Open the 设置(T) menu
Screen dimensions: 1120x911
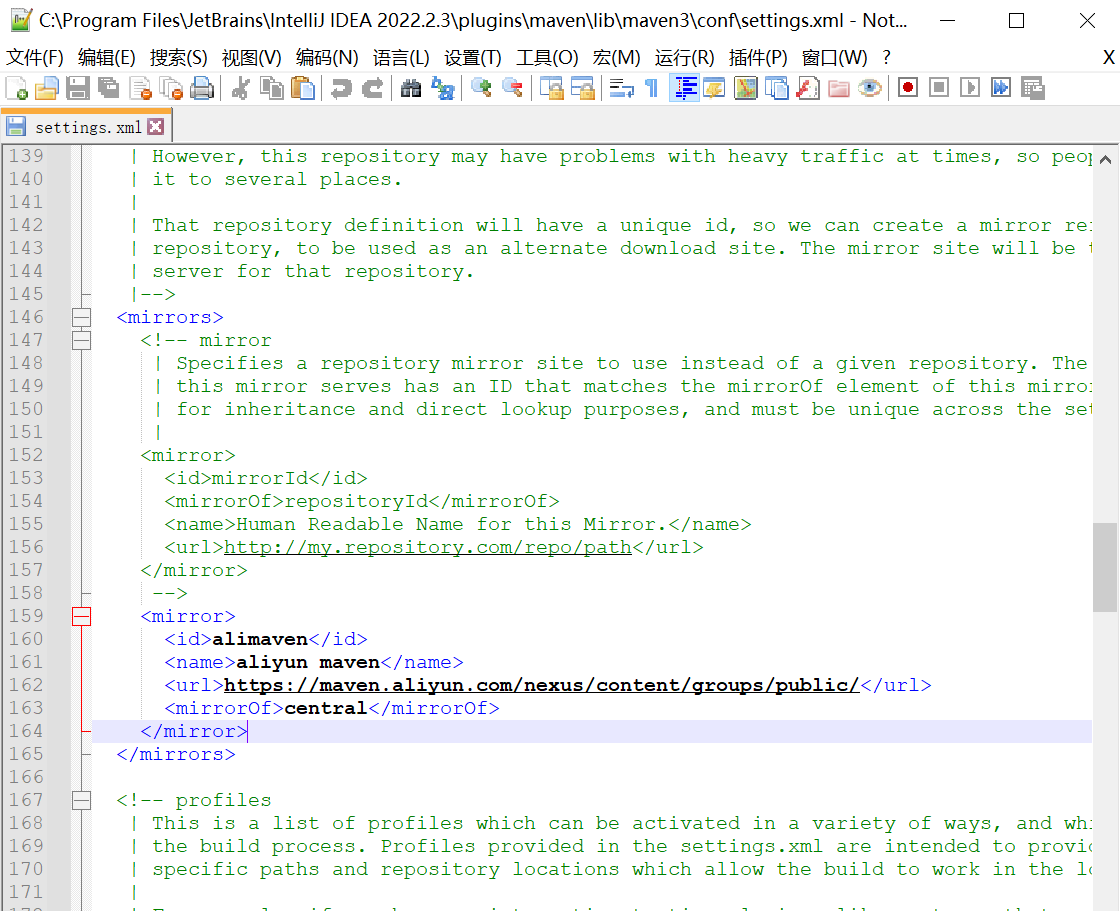473,57
